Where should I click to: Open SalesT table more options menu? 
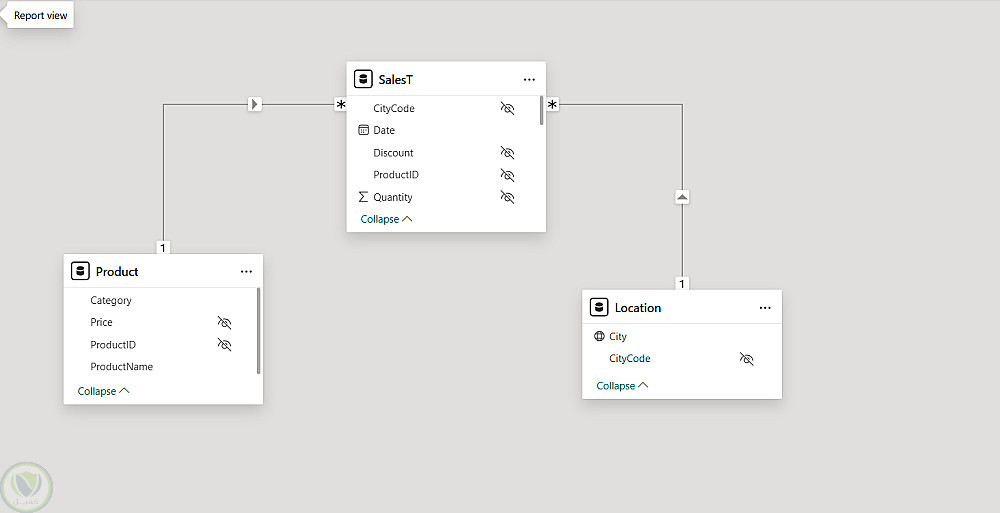click(529, 79)
